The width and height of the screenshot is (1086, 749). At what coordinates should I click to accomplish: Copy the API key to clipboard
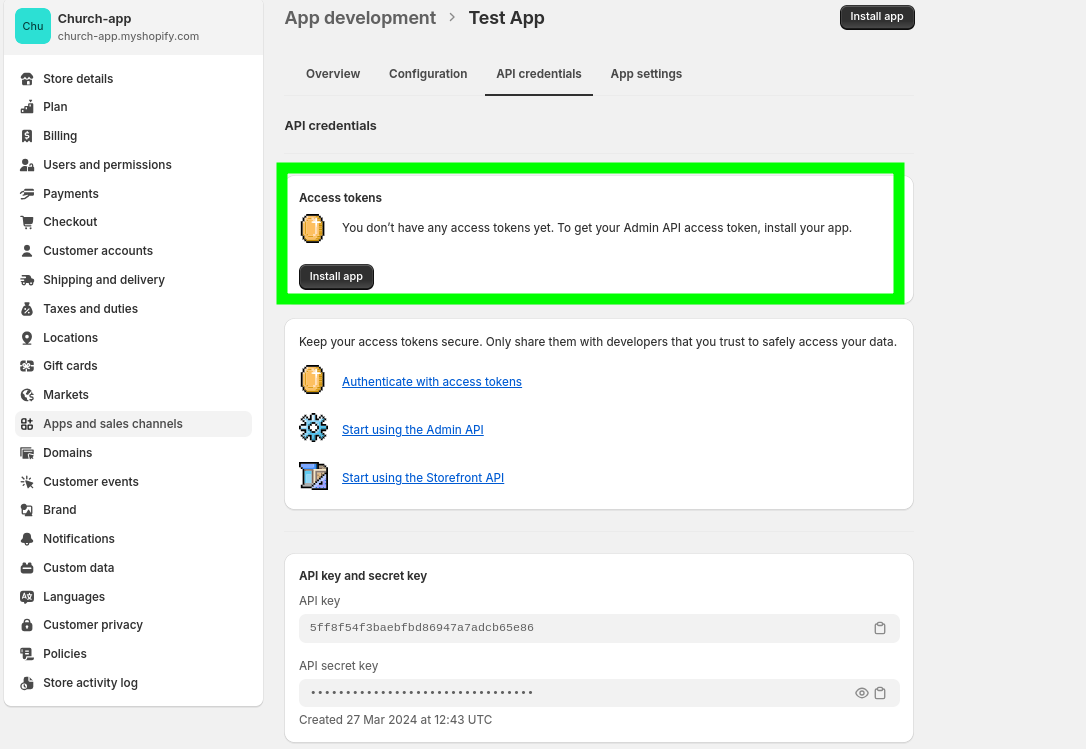880,628
